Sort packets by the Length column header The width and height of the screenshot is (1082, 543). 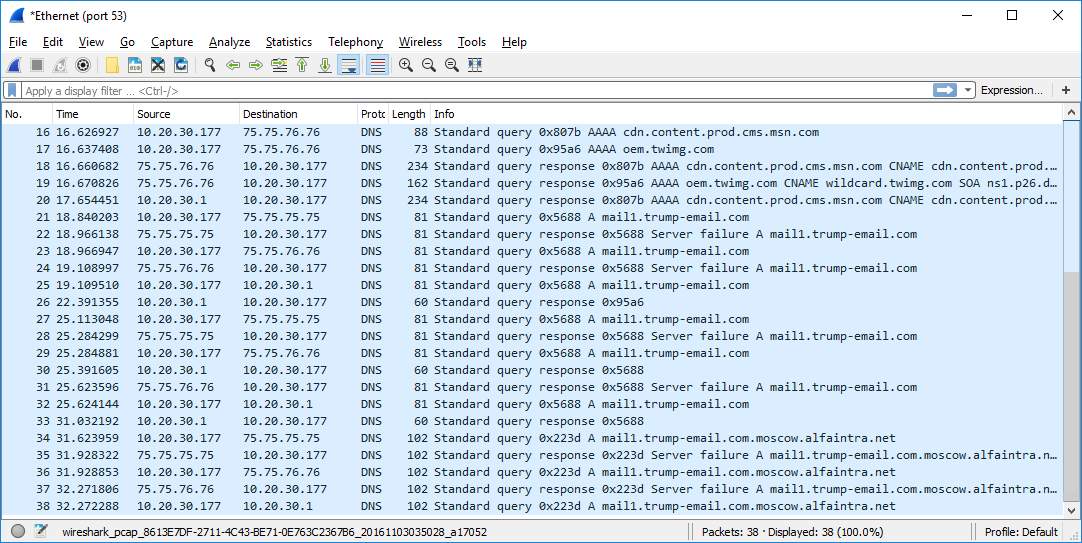click(x=409, y=114)
